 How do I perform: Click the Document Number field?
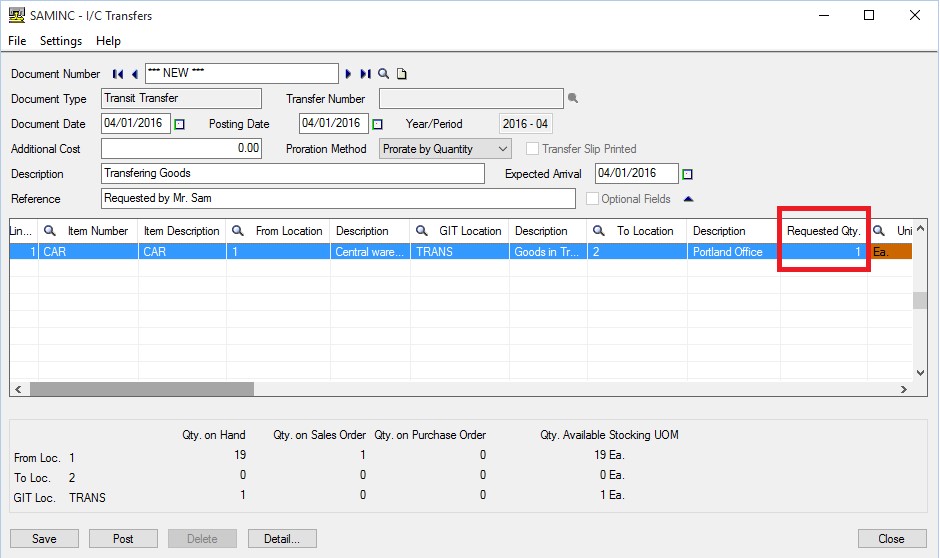242,73
